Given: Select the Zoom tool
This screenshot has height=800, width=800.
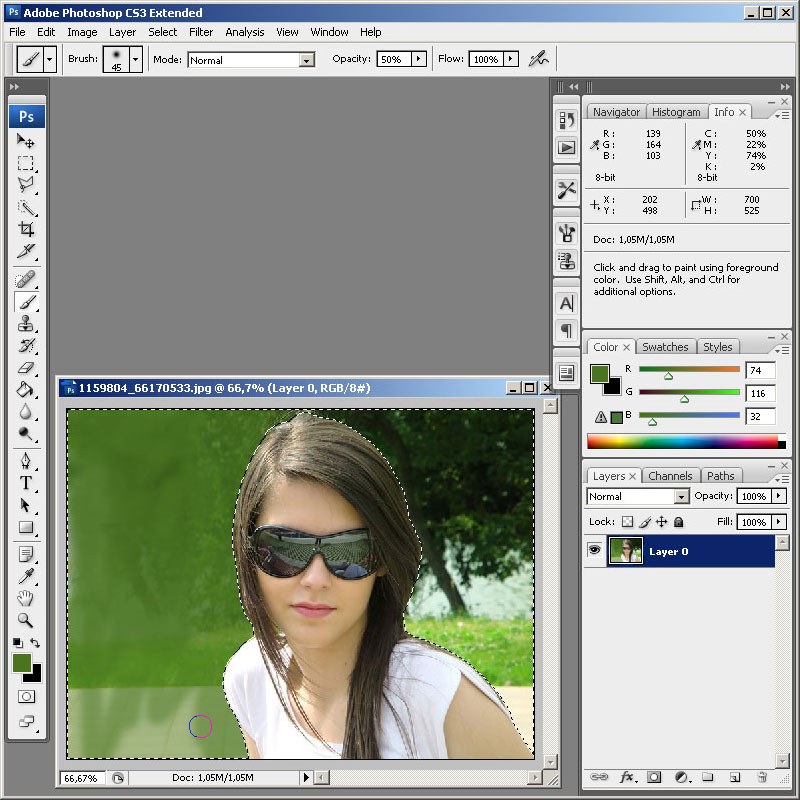Looking at the screenshot, I should (x=26, y=620).
